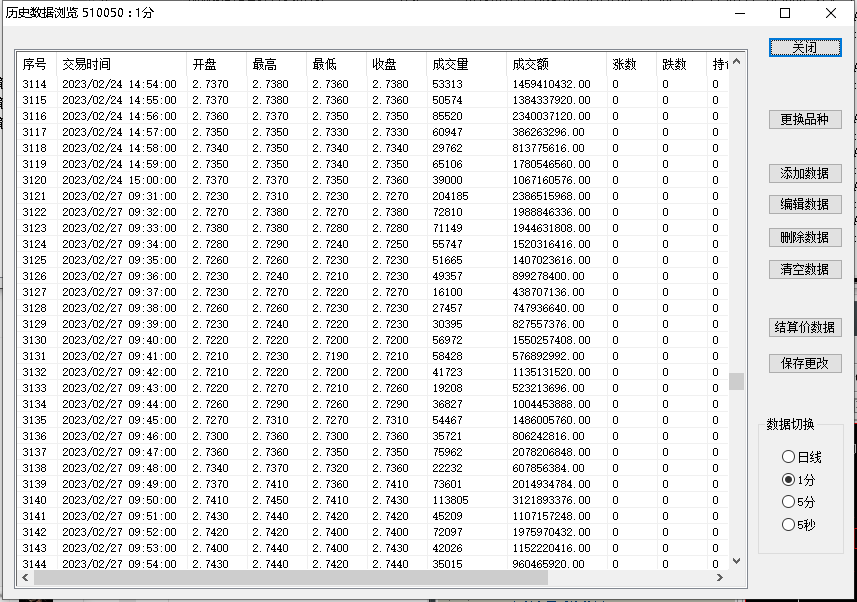
Task: Click 保存更改 to save changes
Action: (804, 364)
